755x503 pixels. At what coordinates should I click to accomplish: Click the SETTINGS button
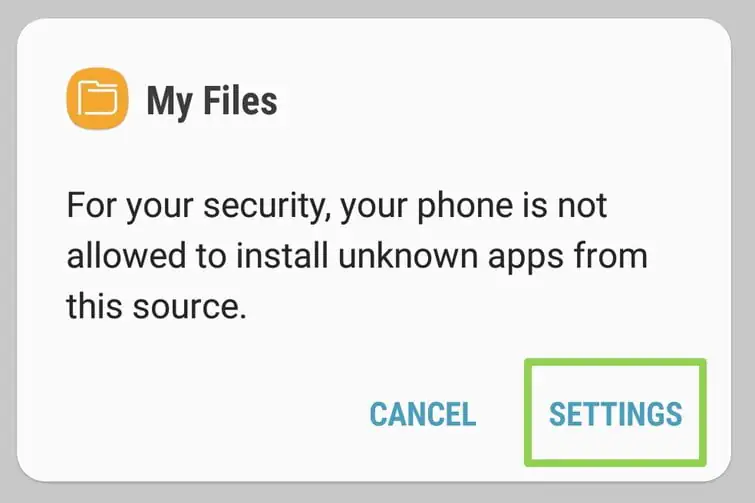[615, 413]
